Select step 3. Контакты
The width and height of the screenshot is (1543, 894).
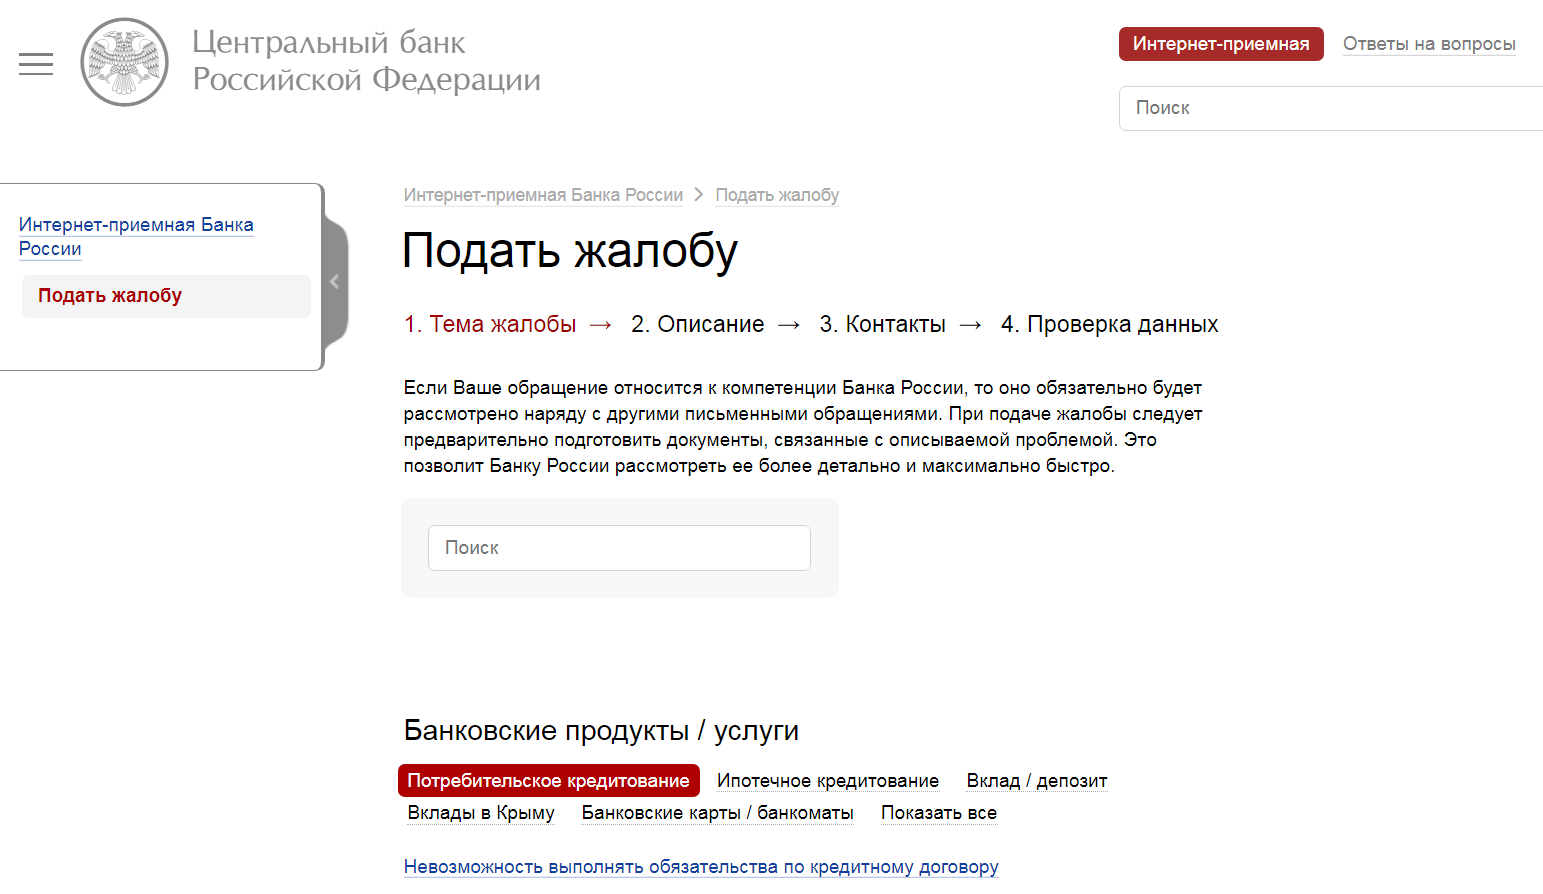pyautogui.click(x=882, y=324)
